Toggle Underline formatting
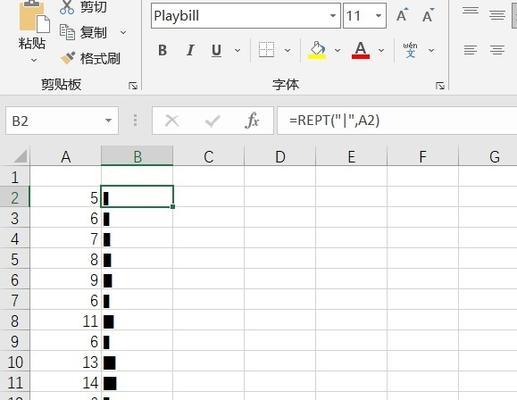Viewport: 517px width, 400px height. pyautogui.click(x=216, y=51)
